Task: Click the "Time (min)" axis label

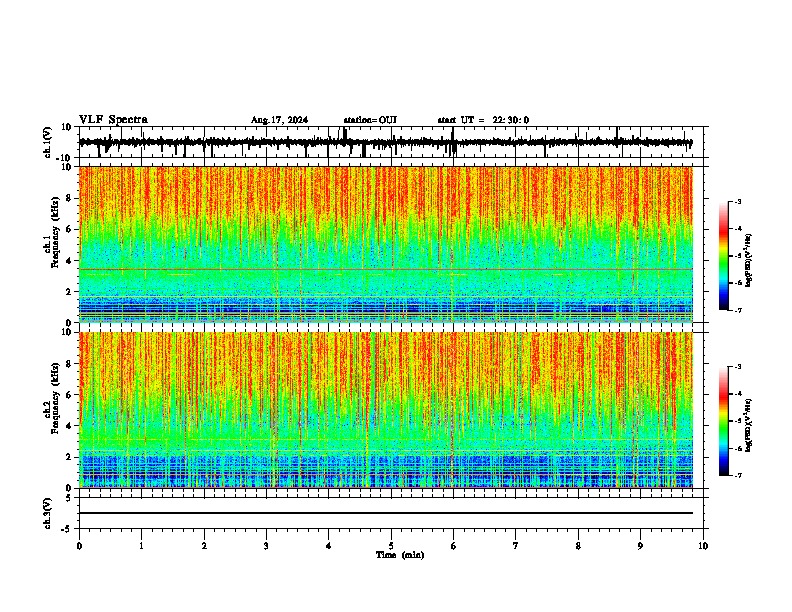Action: (x=400, y=555)
